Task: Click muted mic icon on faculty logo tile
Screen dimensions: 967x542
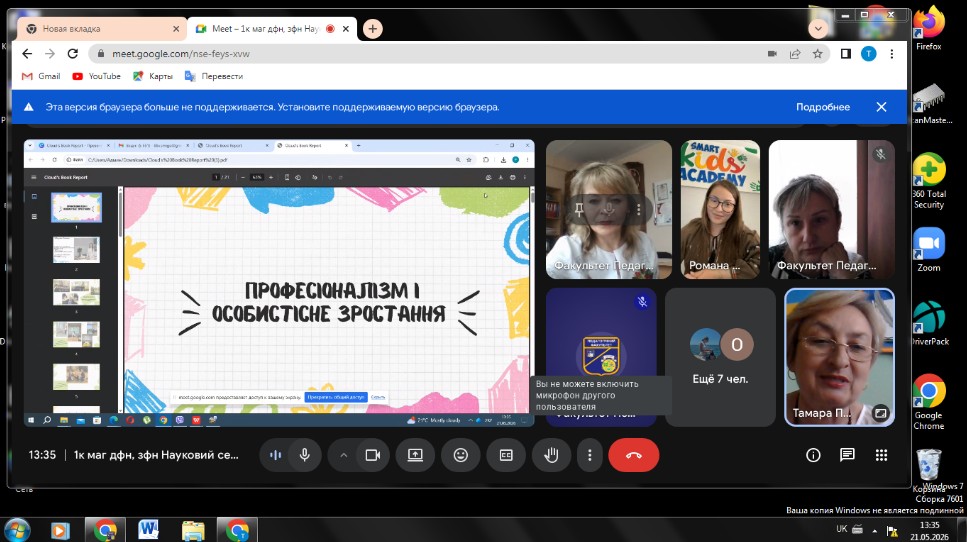Action: [x=642, y=302]
